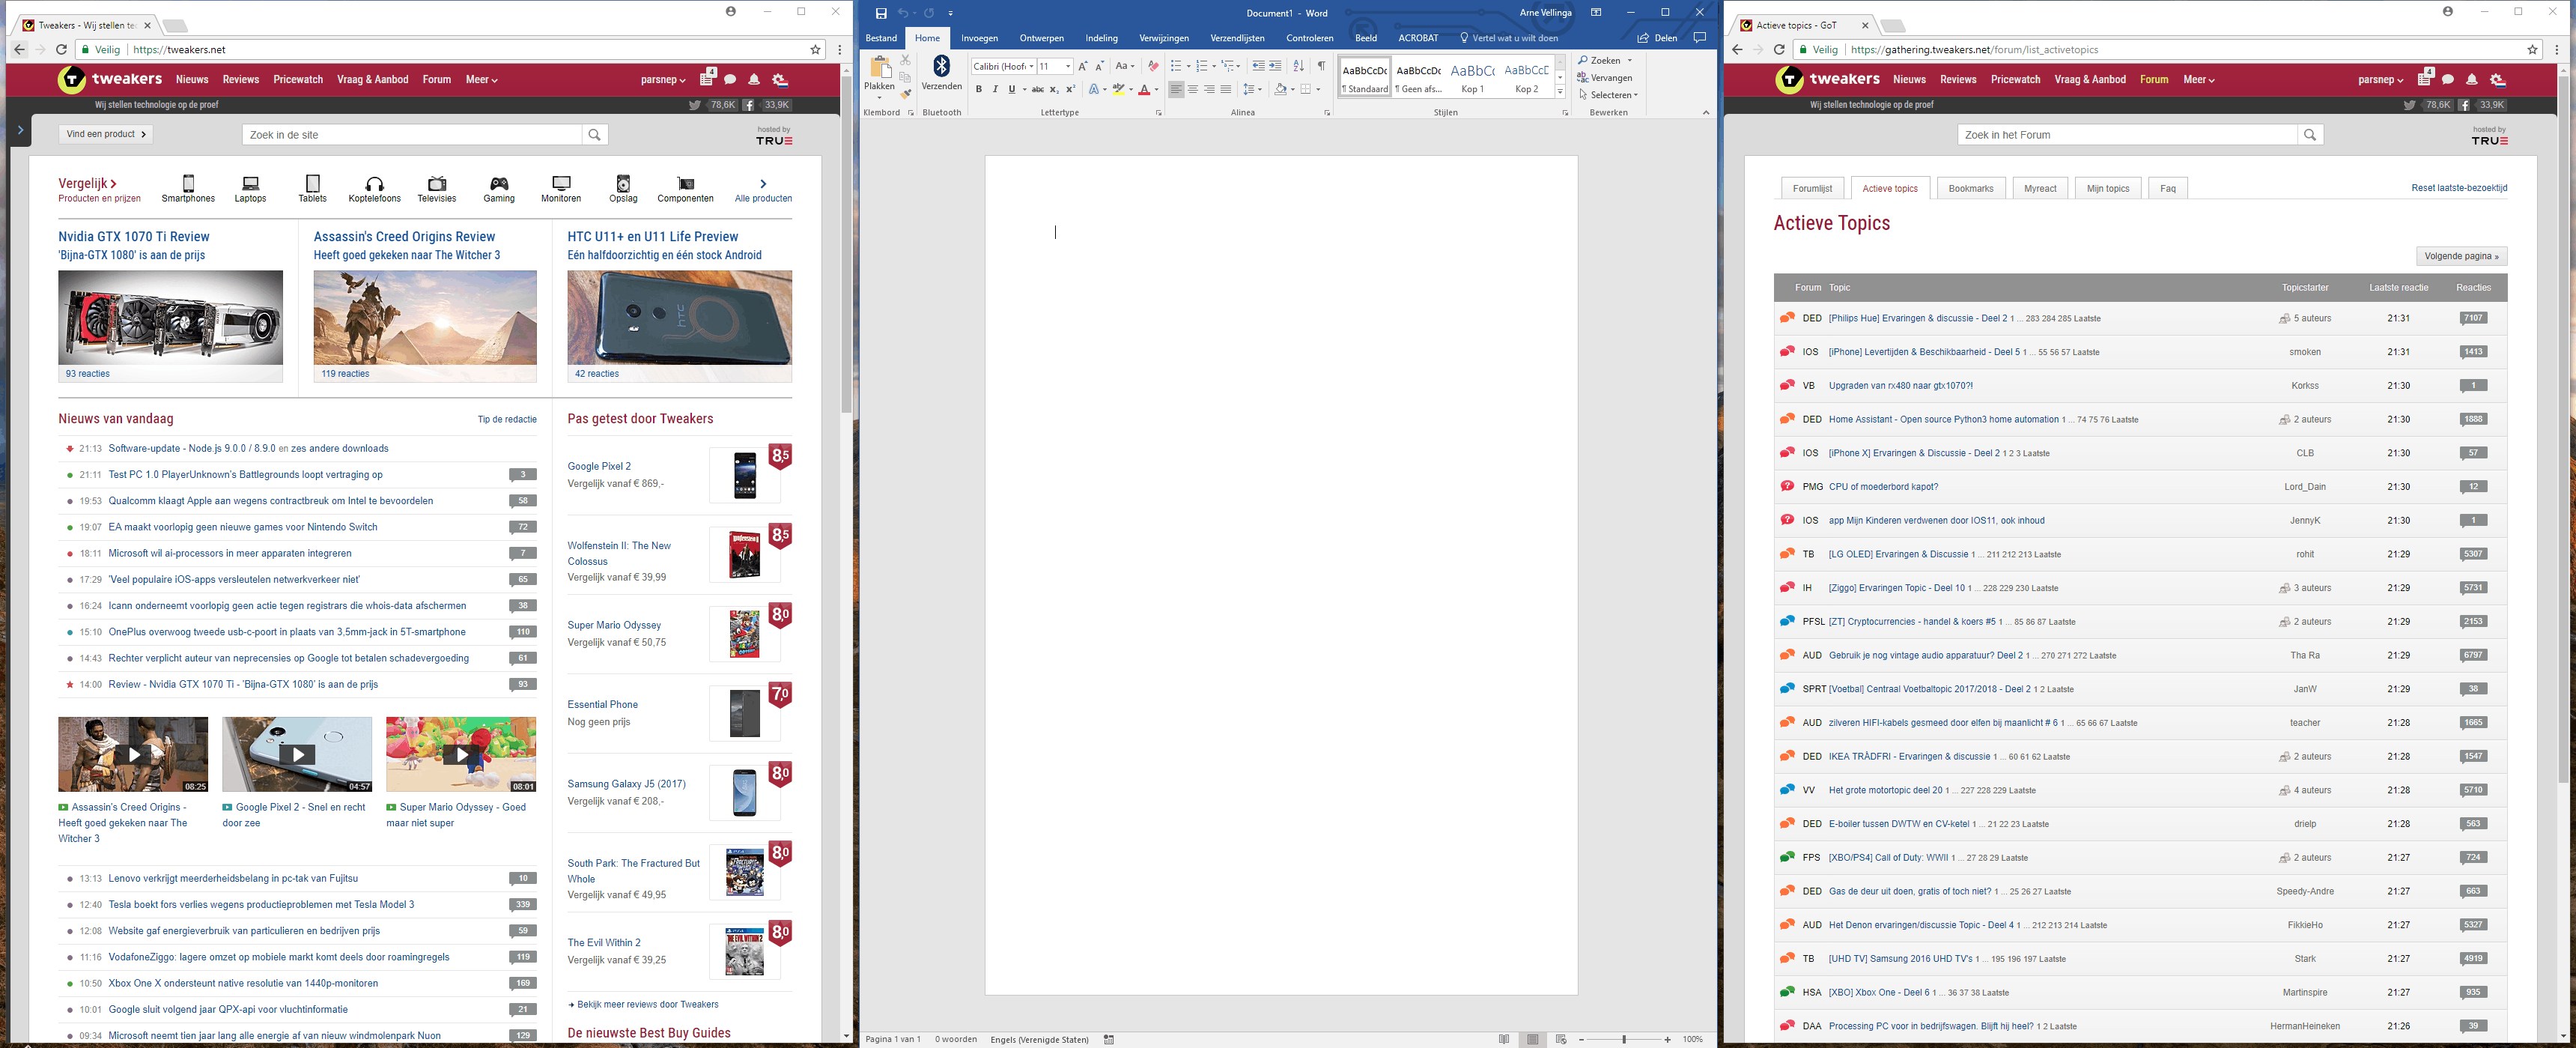2576x1048 pixels.
Task: Apply superscript formatting in Word
Action: coord(1070,89)
